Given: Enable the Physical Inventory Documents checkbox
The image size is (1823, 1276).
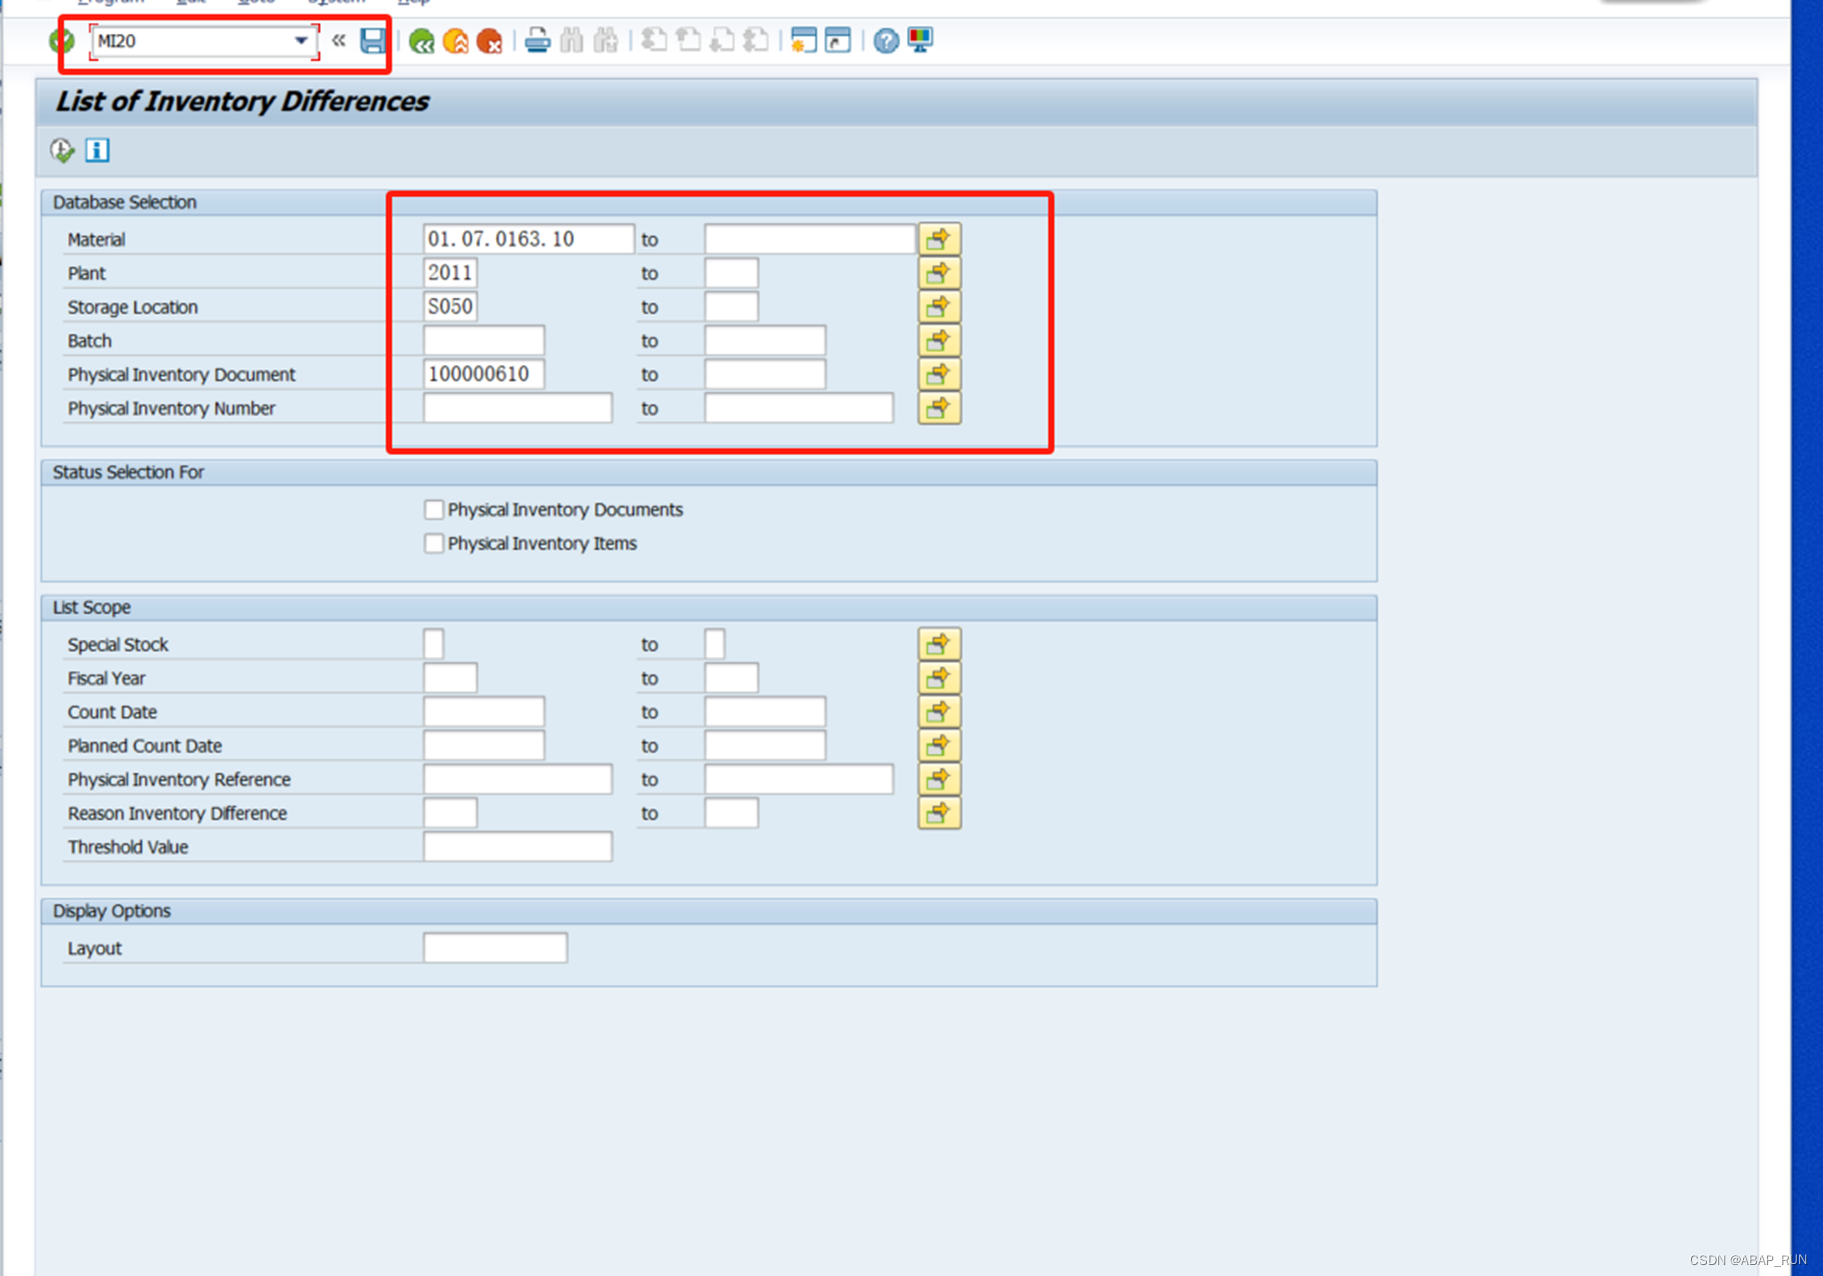Looking at the screenshot, I should [434, 509].
